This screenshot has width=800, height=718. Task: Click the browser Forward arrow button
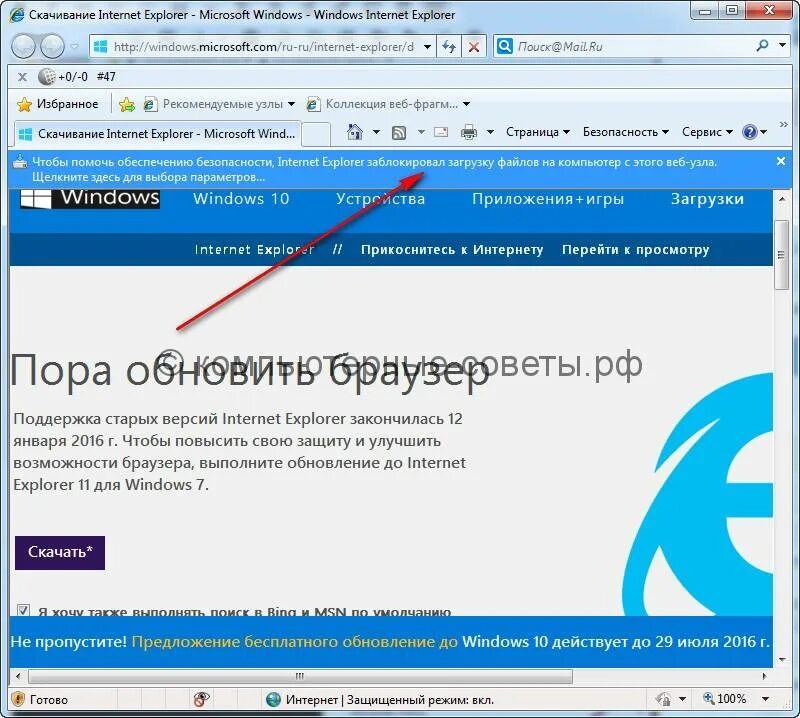click(52, 46)
